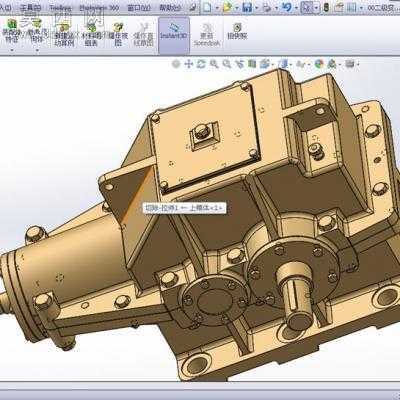
Task: Click the Undo arrow icon
Action: click(x=287, y=7)
